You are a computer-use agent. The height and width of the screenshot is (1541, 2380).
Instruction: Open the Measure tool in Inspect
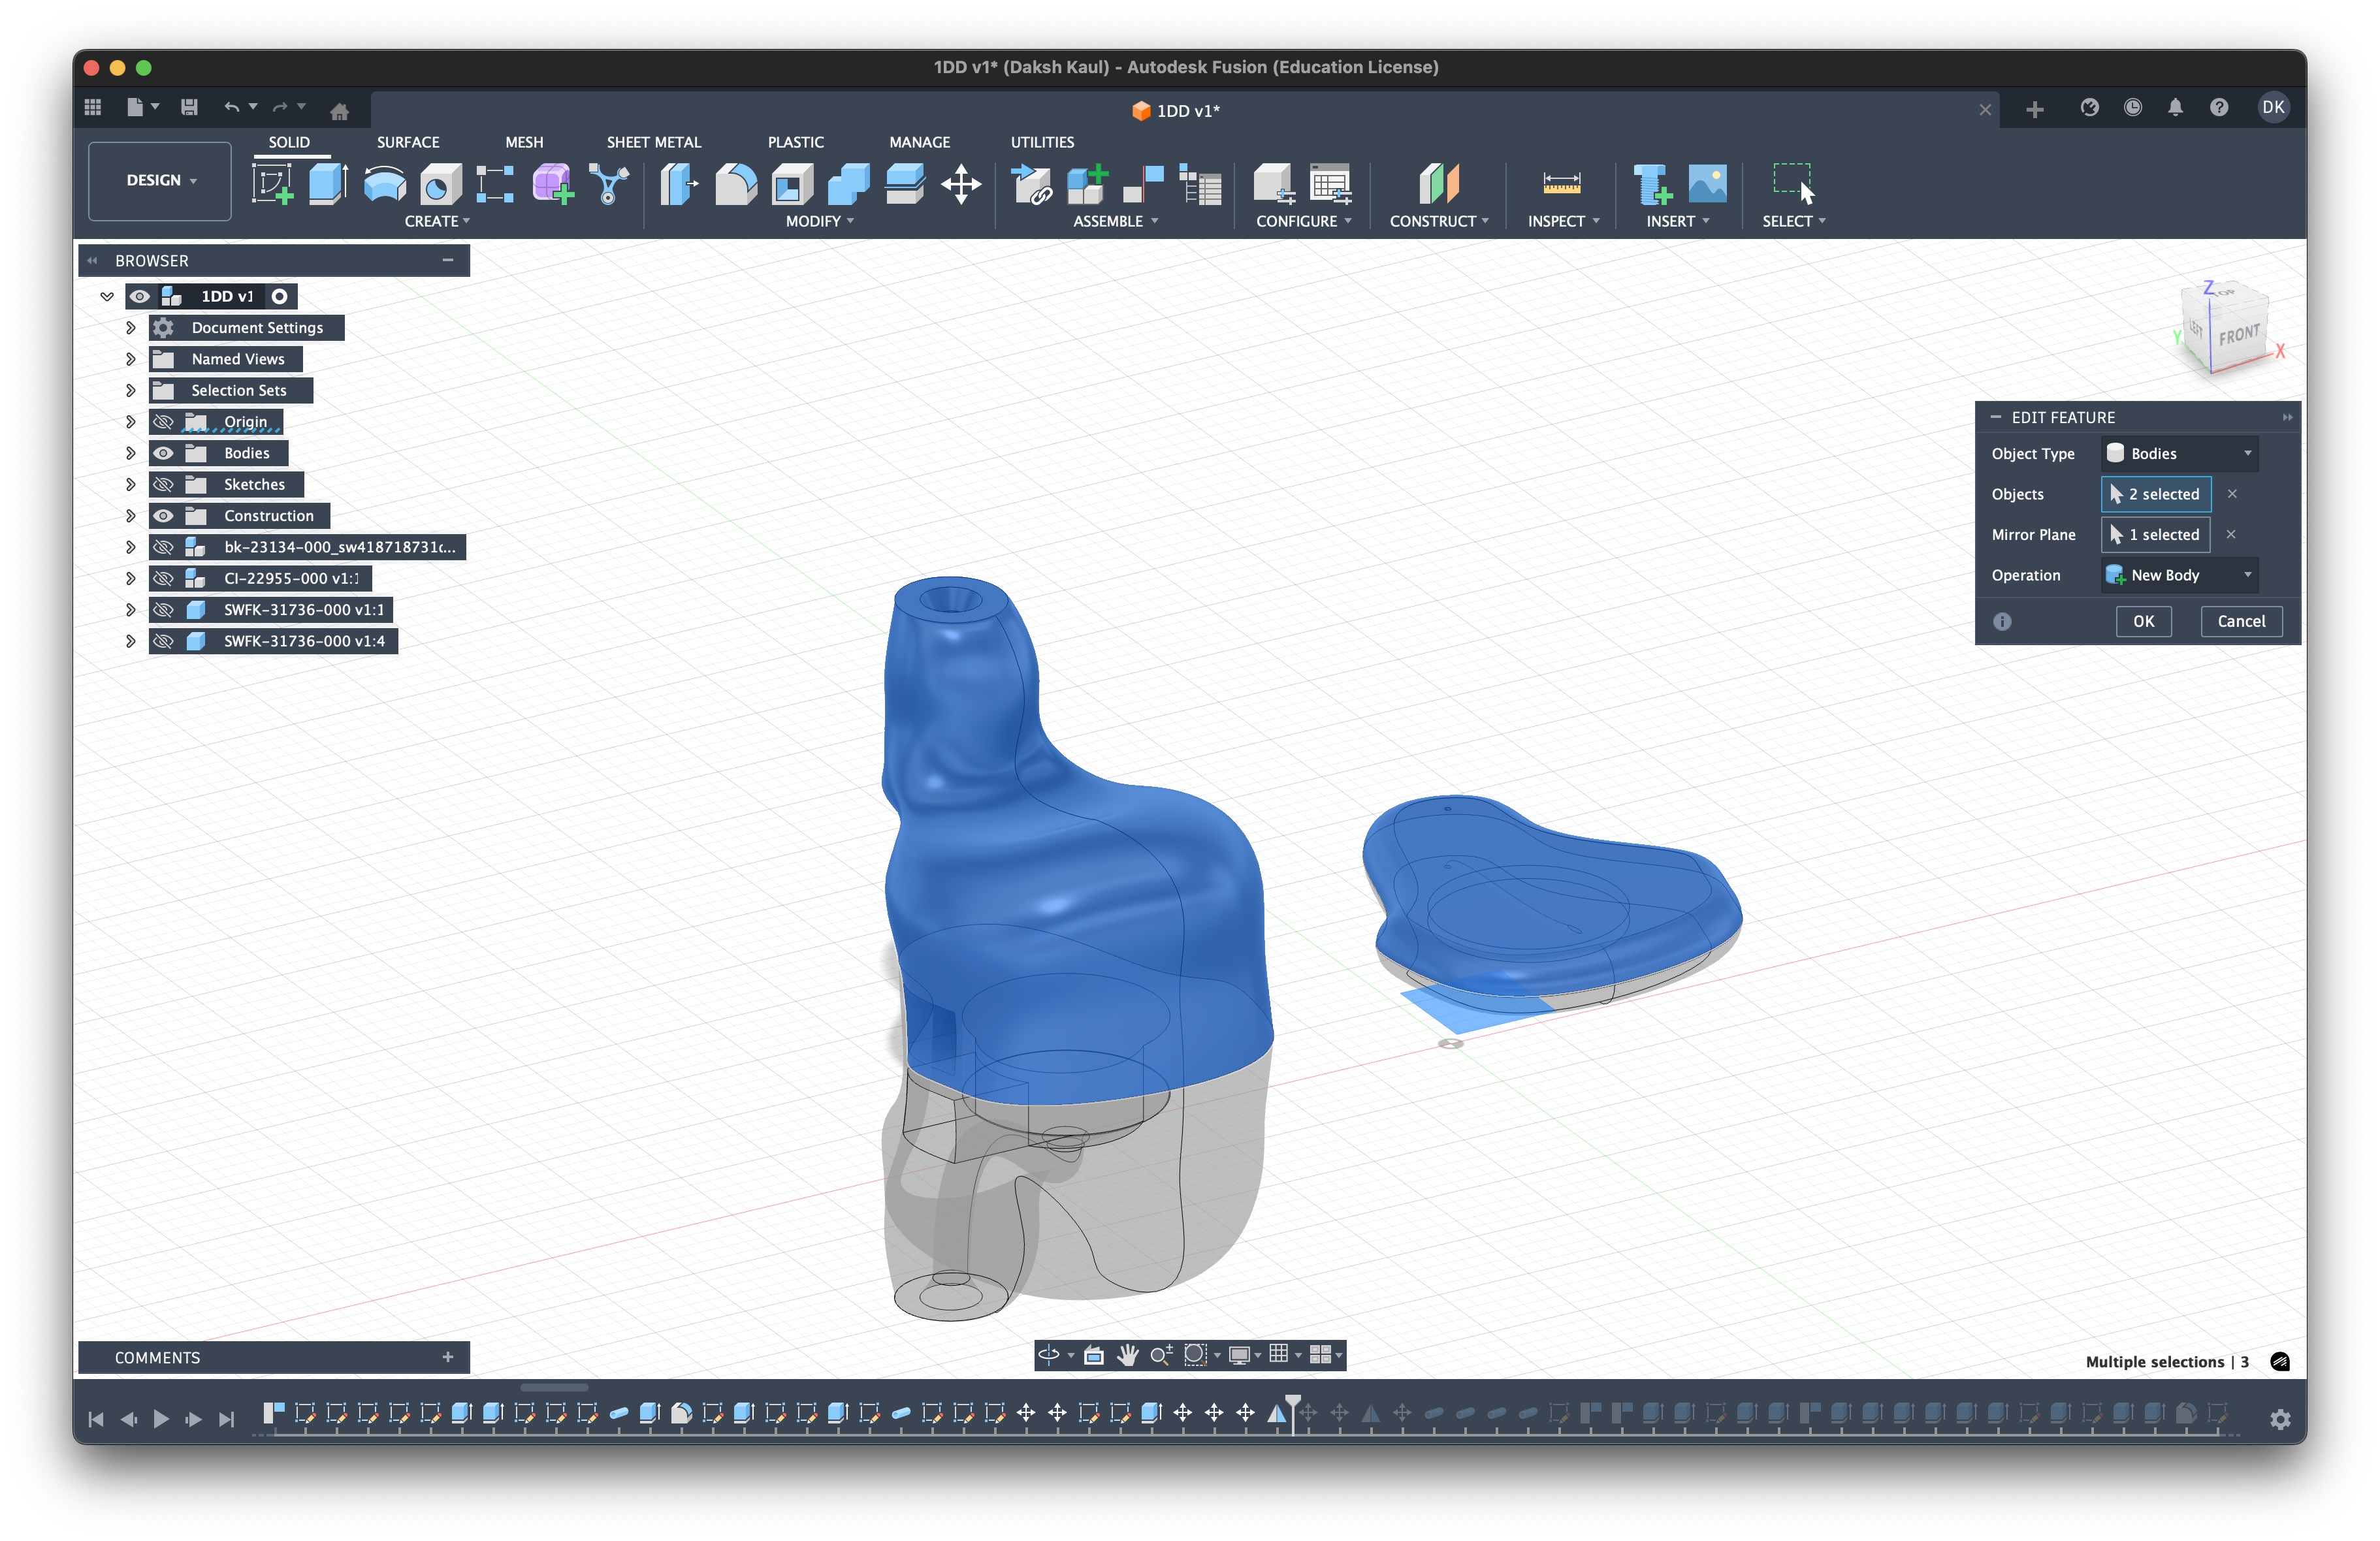coord(1561,184)
